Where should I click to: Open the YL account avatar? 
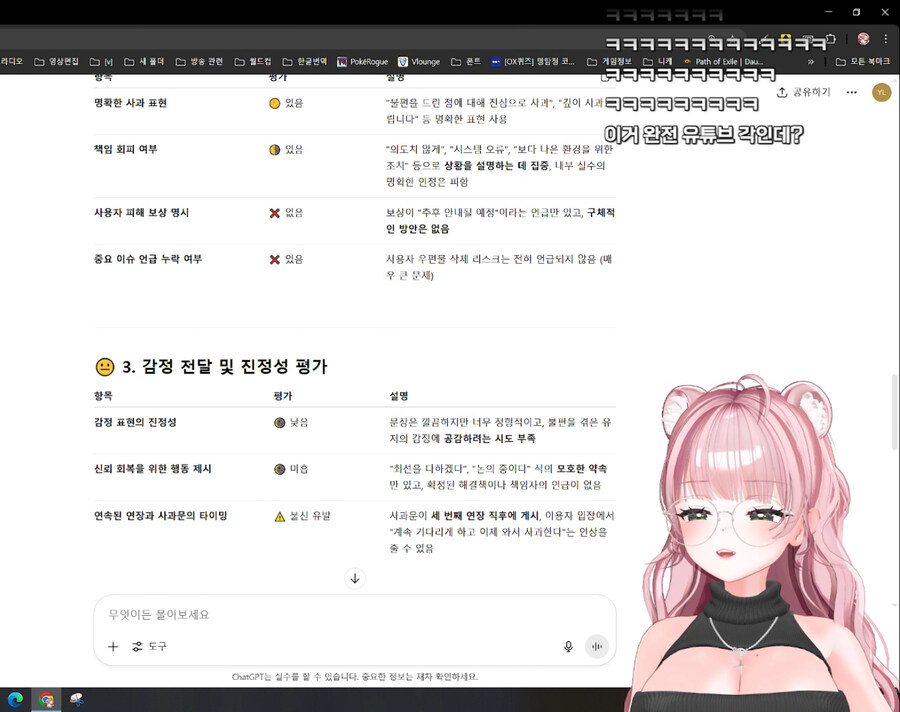click(x=880, y=92)
